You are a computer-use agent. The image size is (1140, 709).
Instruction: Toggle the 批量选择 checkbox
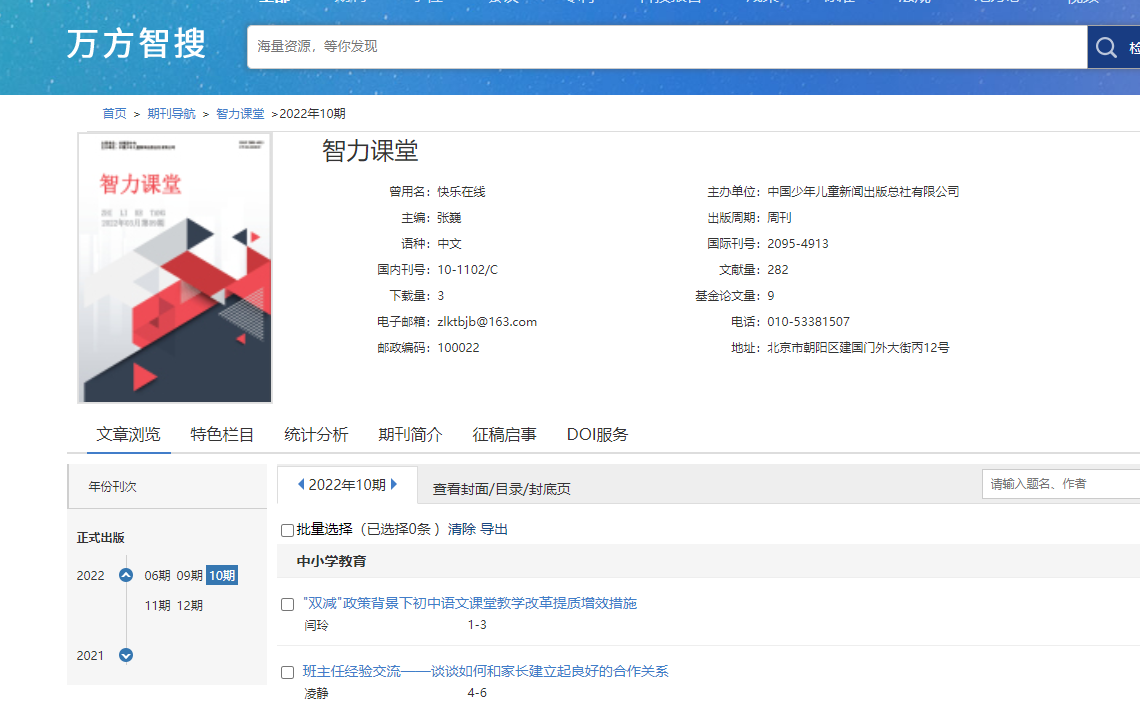tap(288, 530)
